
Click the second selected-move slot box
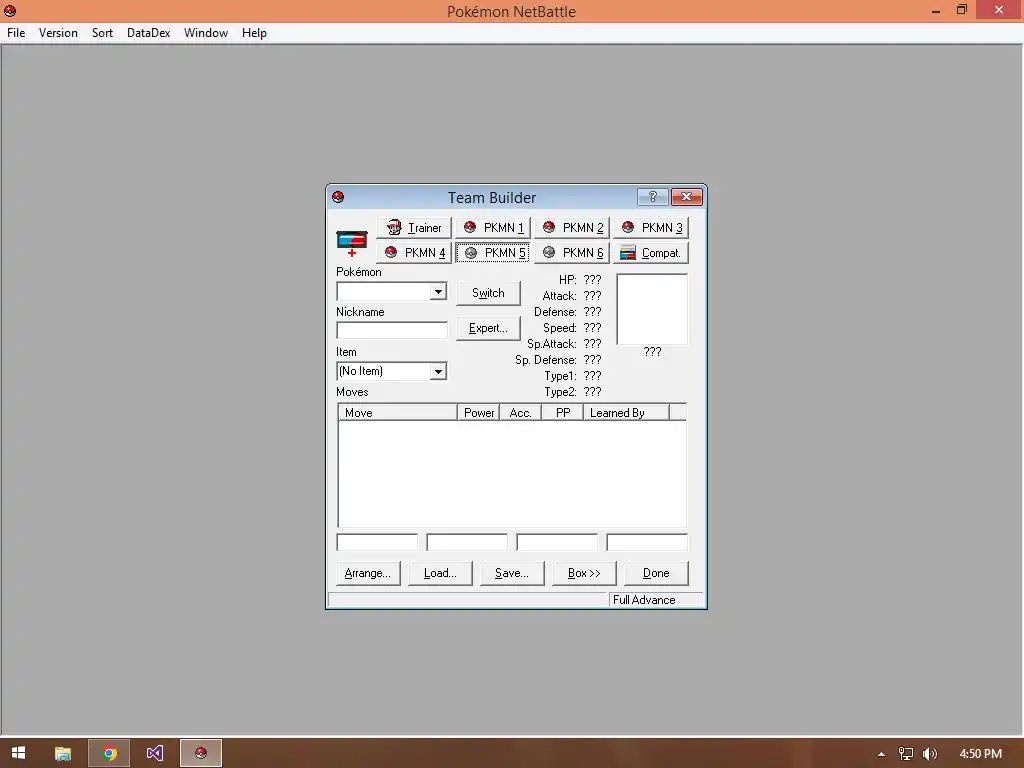coord(467,542)
